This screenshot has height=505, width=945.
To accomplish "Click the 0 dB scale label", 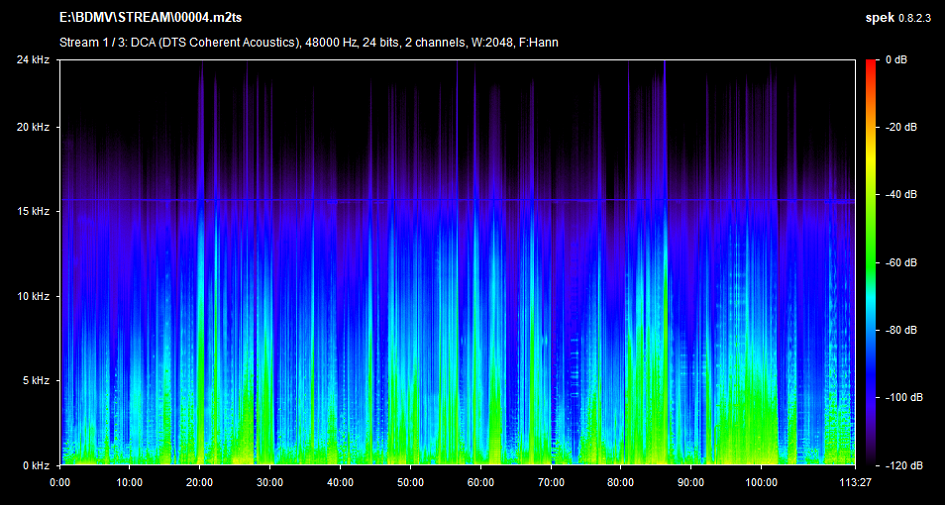I will [x=897, y=60].
